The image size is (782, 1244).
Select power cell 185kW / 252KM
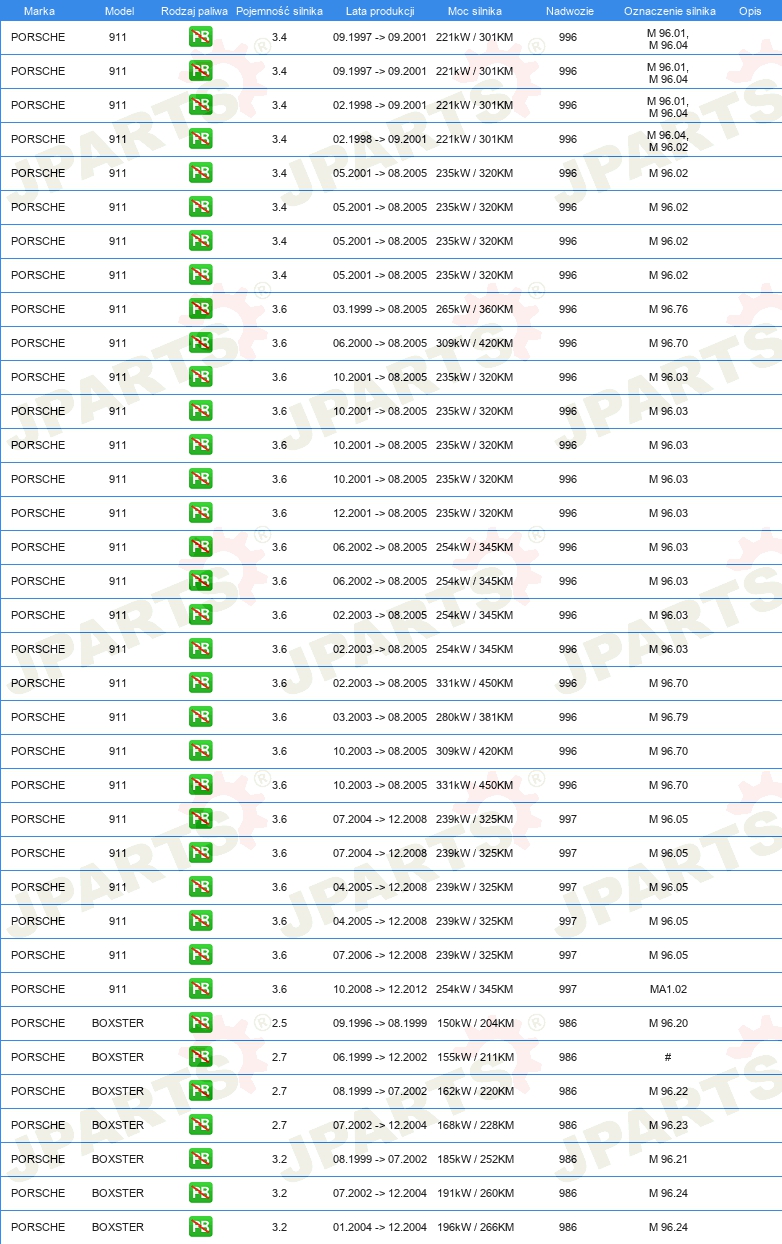click(474, 1159)
